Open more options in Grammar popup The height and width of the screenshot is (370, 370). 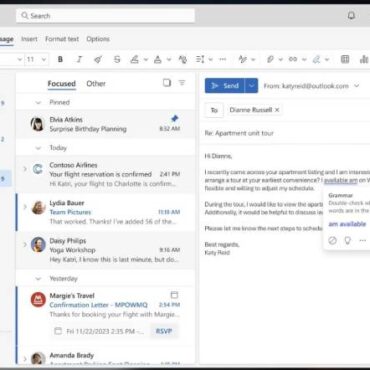[363, 240]
